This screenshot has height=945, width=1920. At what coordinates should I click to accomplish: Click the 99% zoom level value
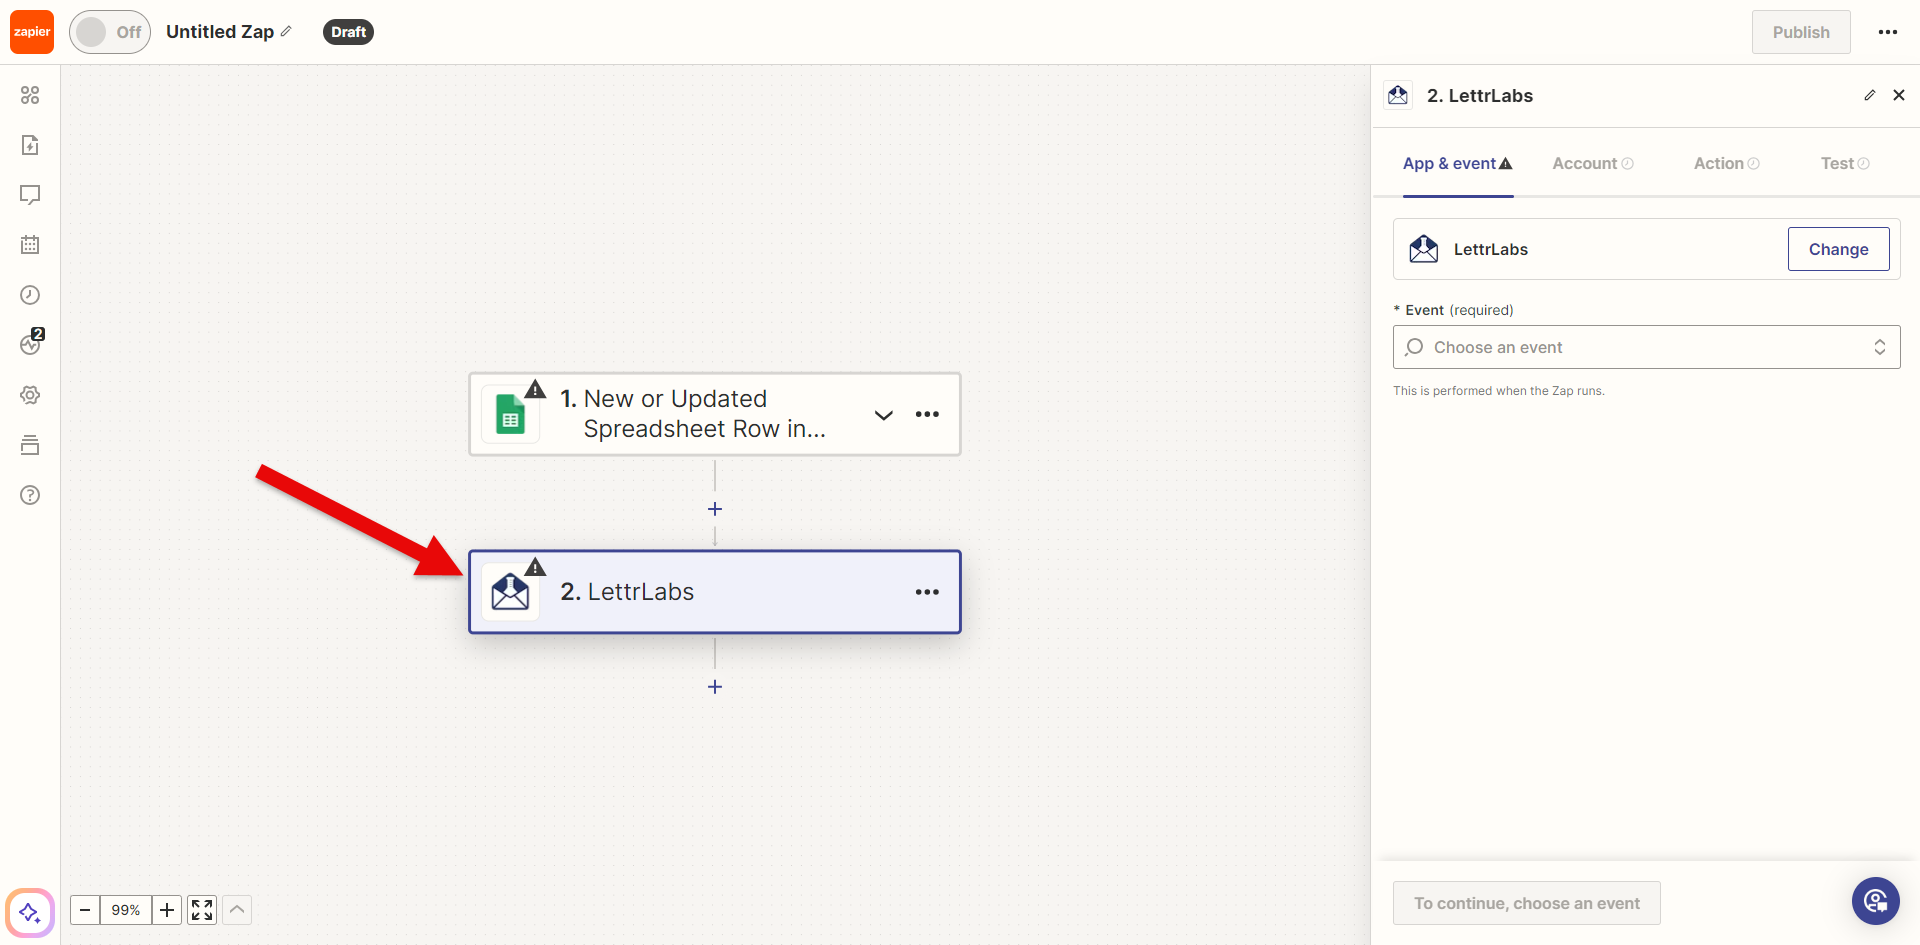coord(126,910)
